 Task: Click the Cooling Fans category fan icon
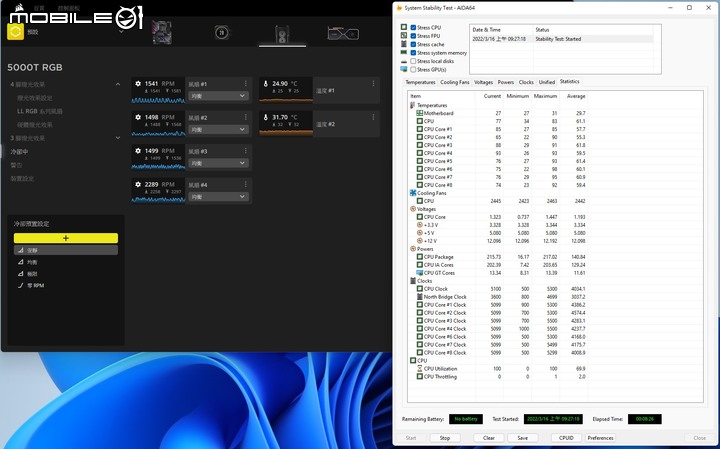412,193
